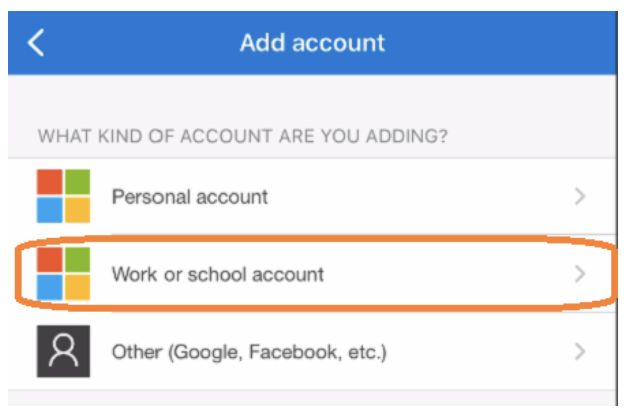
Task: Click the 'What kind of account' section heading
Action: click(242, 135)
